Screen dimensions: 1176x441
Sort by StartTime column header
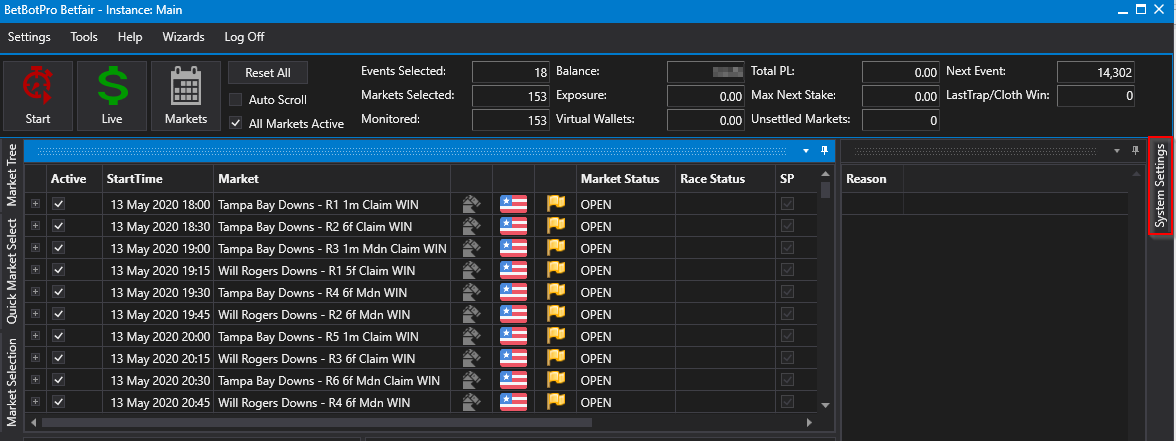[x=158, y=179]
